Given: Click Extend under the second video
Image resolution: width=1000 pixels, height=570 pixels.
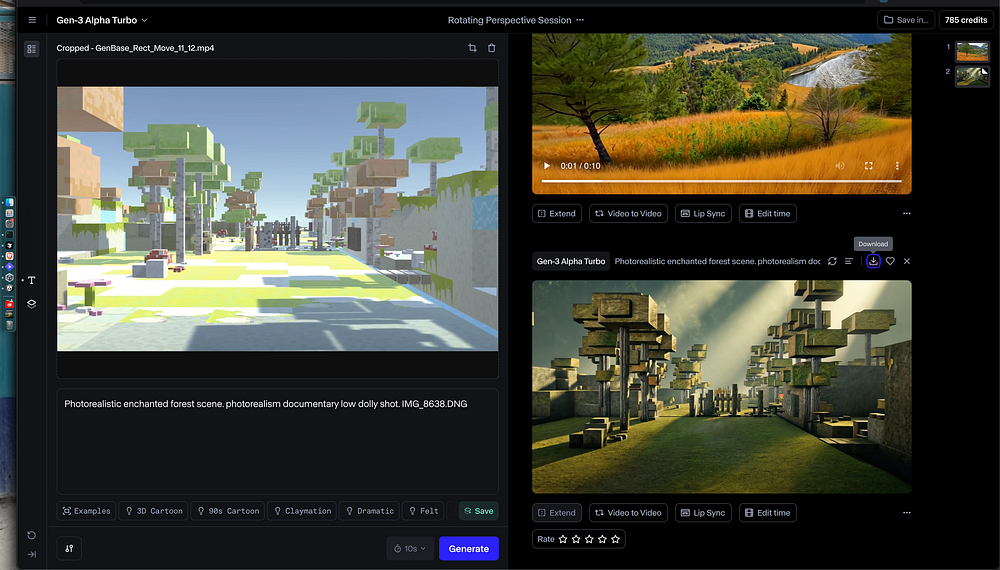Looking at the screenshot, I should pyautogui.click(x=557, y=513).
